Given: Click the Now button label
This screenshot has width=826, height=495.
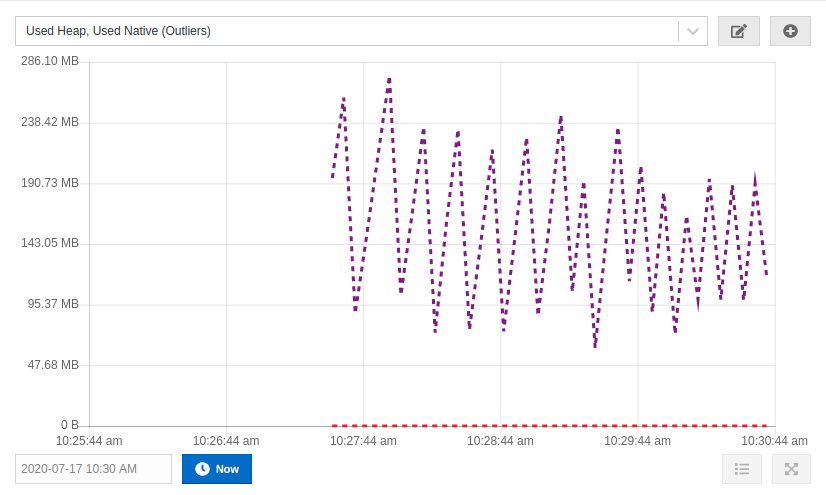Looking at the screenshot, I should pos(227,469).
